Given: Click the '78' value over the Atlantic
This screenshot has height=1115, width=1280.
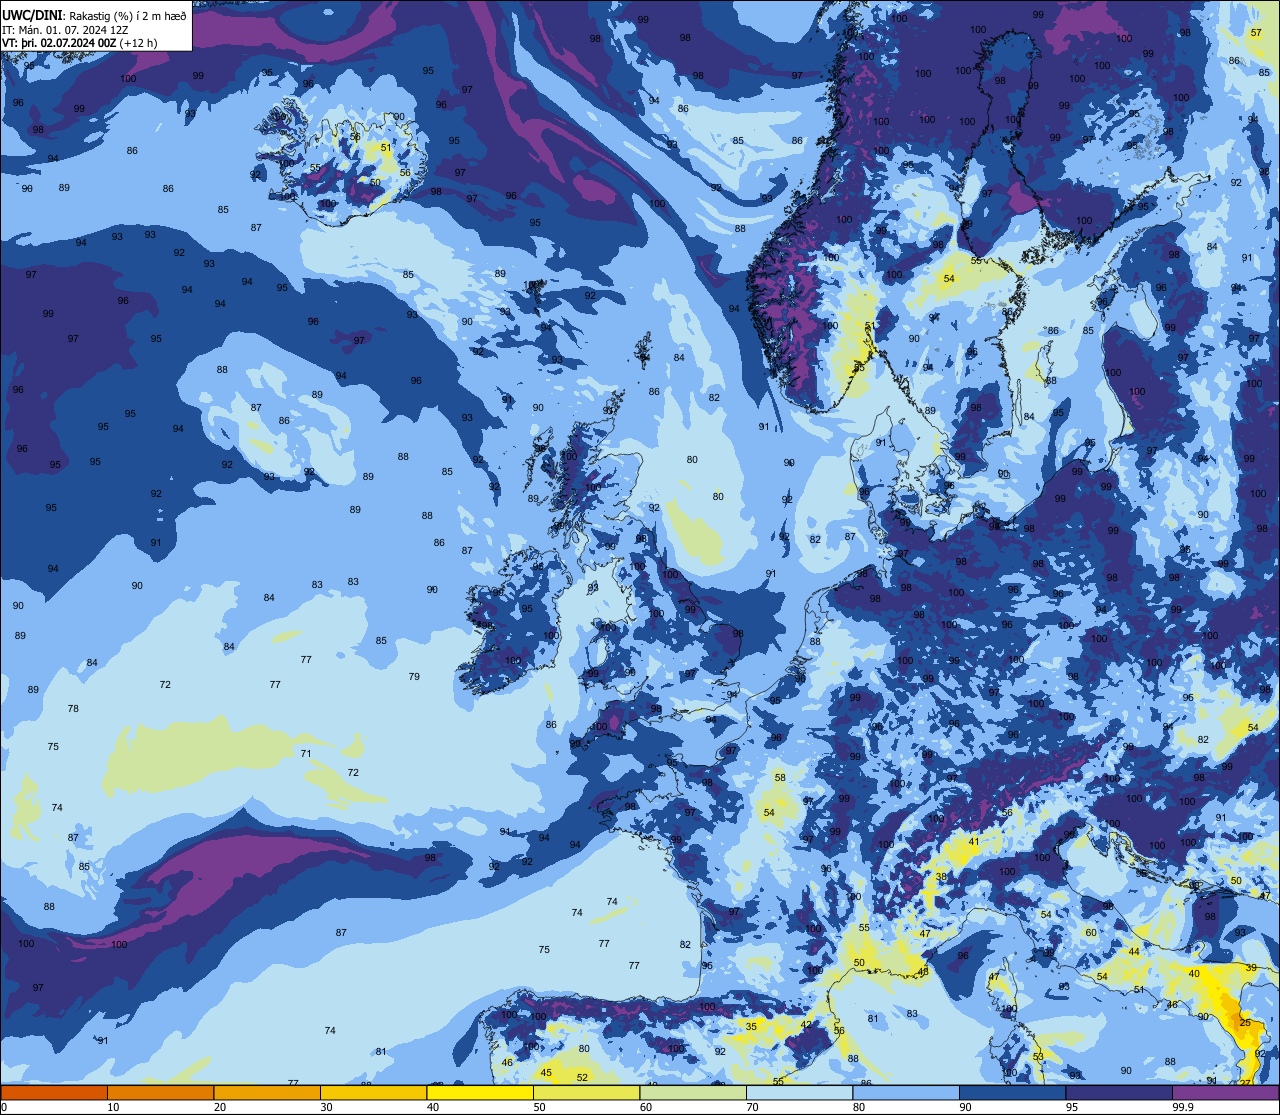Looking at the screenshot, I should (x=73, y=708).
